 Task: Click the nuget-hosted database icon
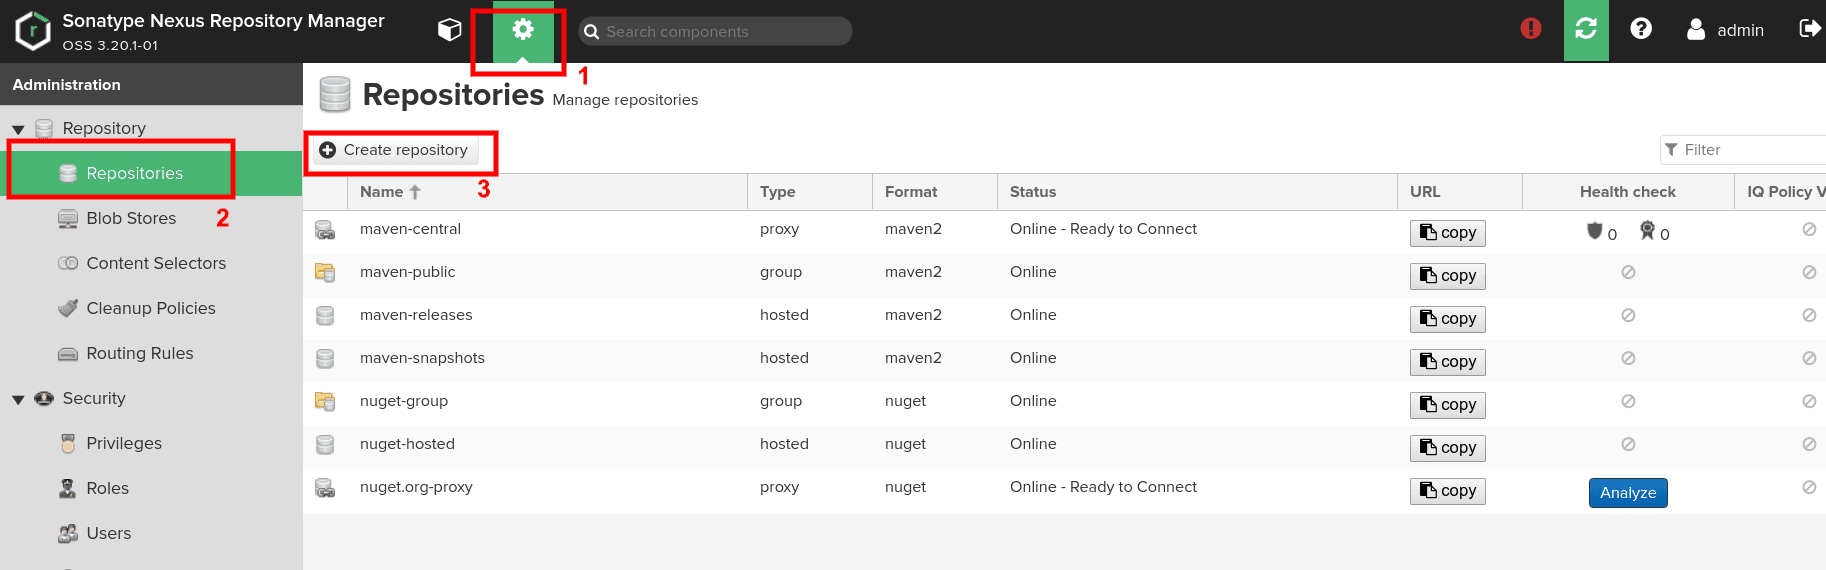(325, 445)
